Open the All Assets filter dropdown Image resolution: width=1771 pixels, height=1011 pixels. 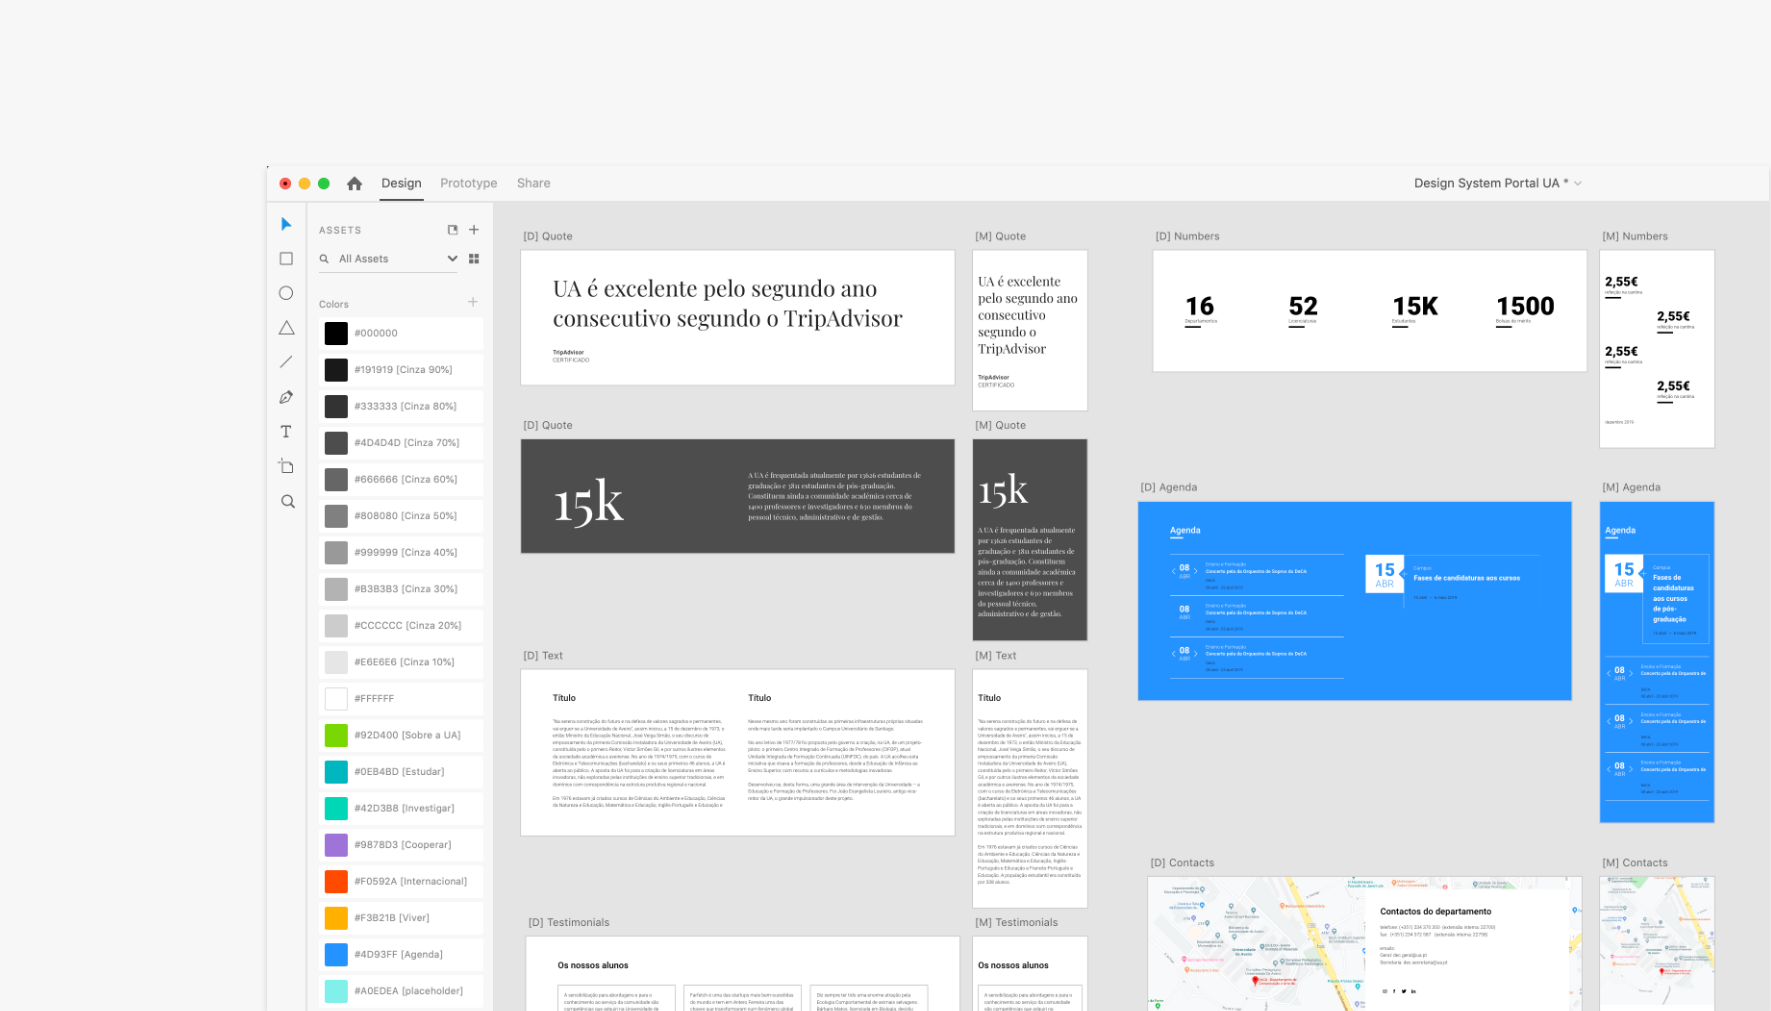pos(452,258)
